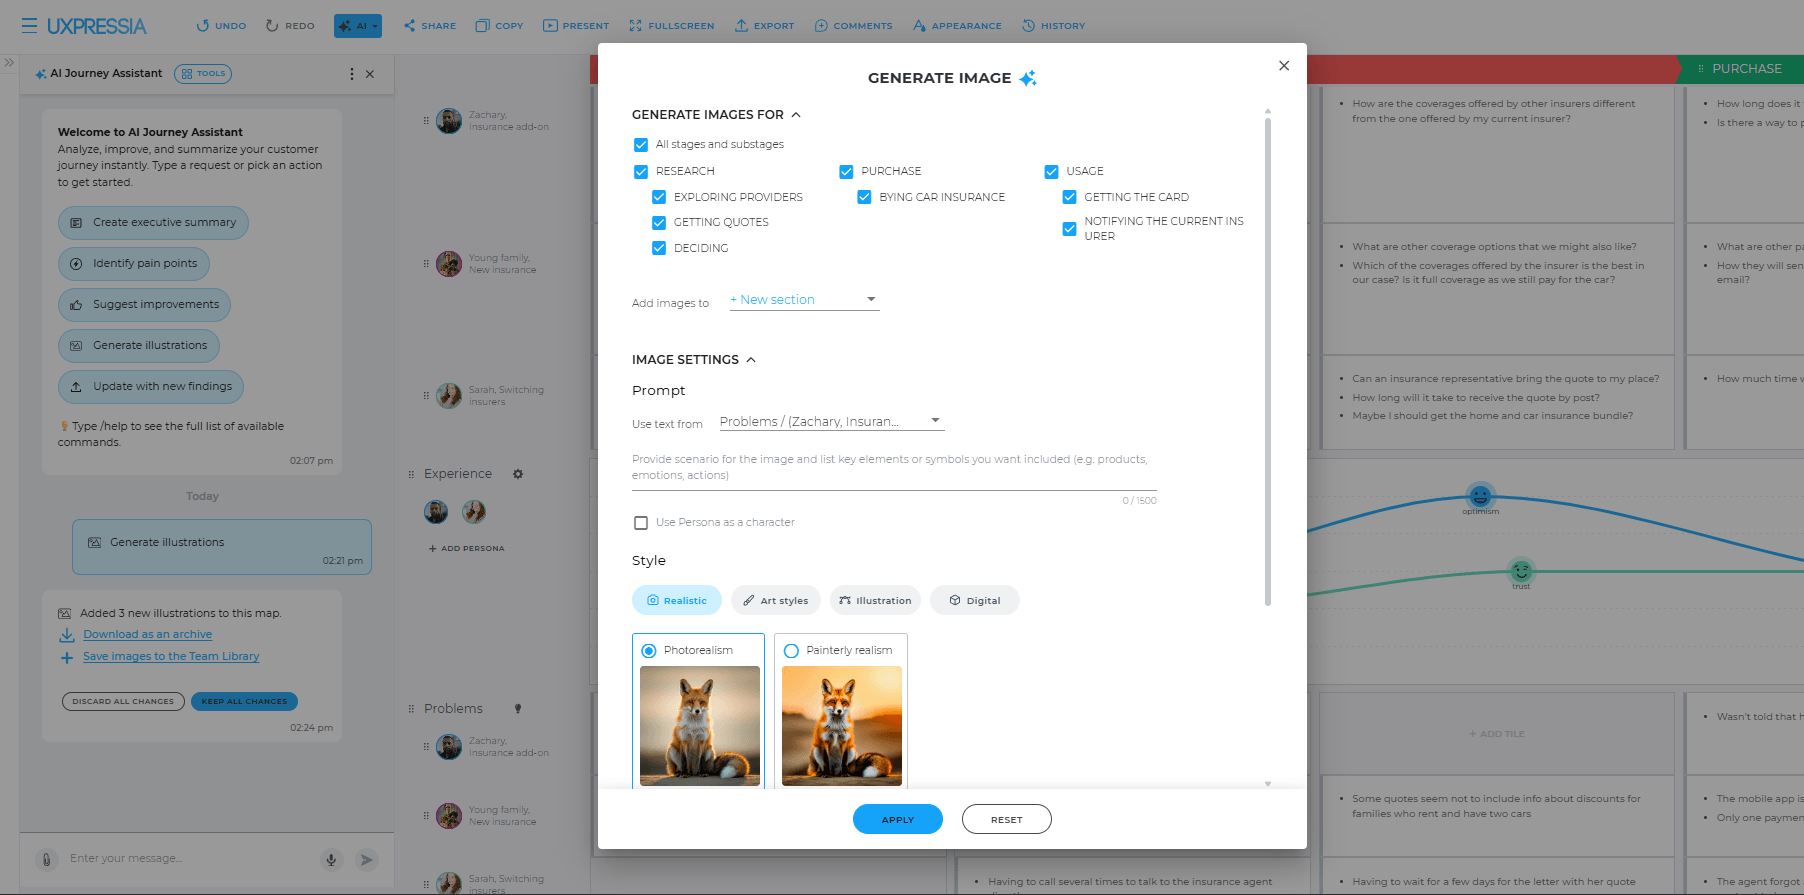The height and width of the screenshot is (895, 1804).
Task: Collapse the Image Settings section
Action: [x=751, y=360]
